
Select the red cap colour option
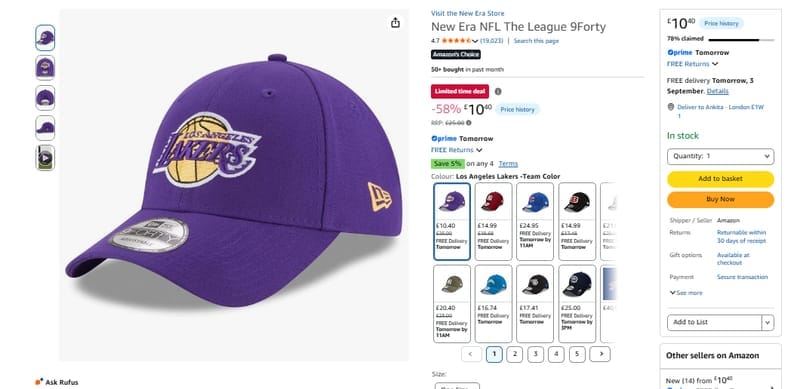(493, 222)
